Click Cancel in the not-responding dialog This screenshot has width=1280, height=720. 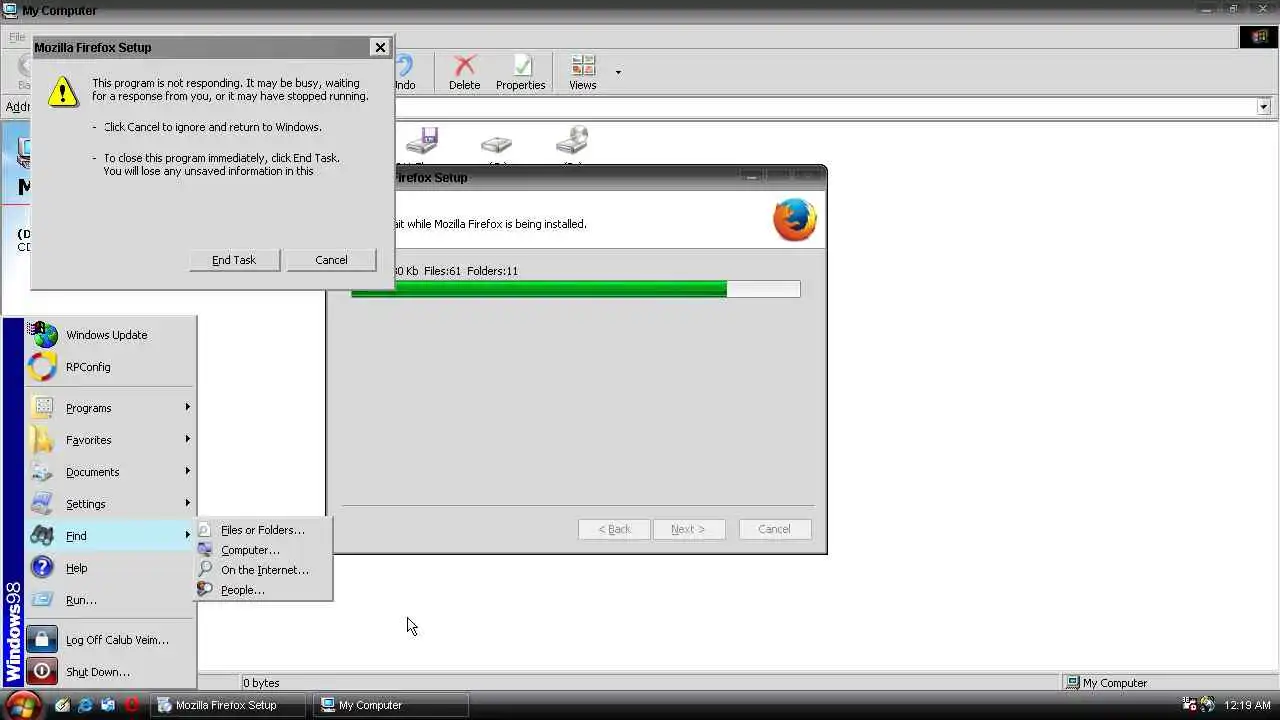tap(331, 260)
